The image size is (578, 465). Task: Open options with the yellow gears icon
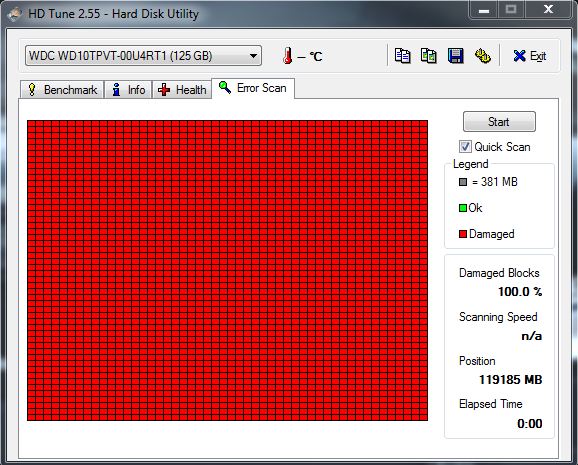483,56
